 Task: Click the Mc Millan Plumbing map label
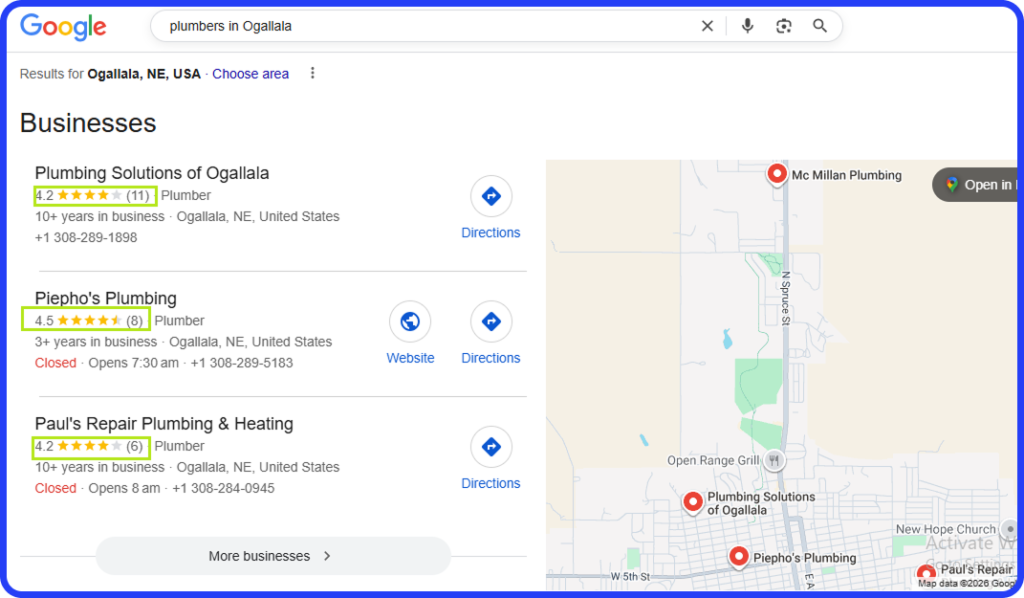click(x=846, y=175)
